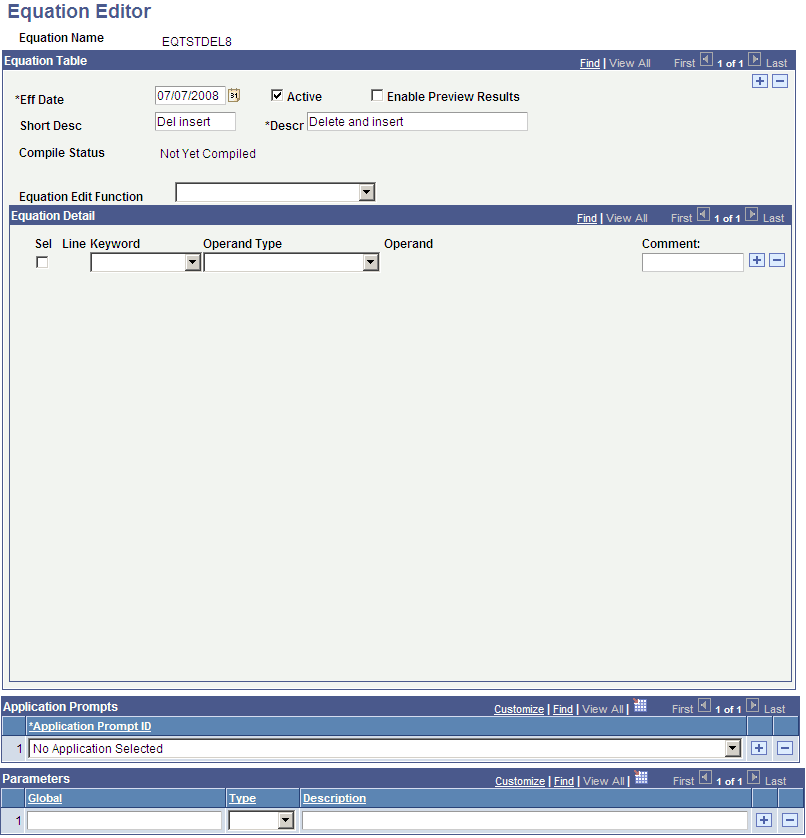Viewport: 806px width, 838px height.
Task: Insert a new Application Prompts row
Action: (x=759, y=747)
